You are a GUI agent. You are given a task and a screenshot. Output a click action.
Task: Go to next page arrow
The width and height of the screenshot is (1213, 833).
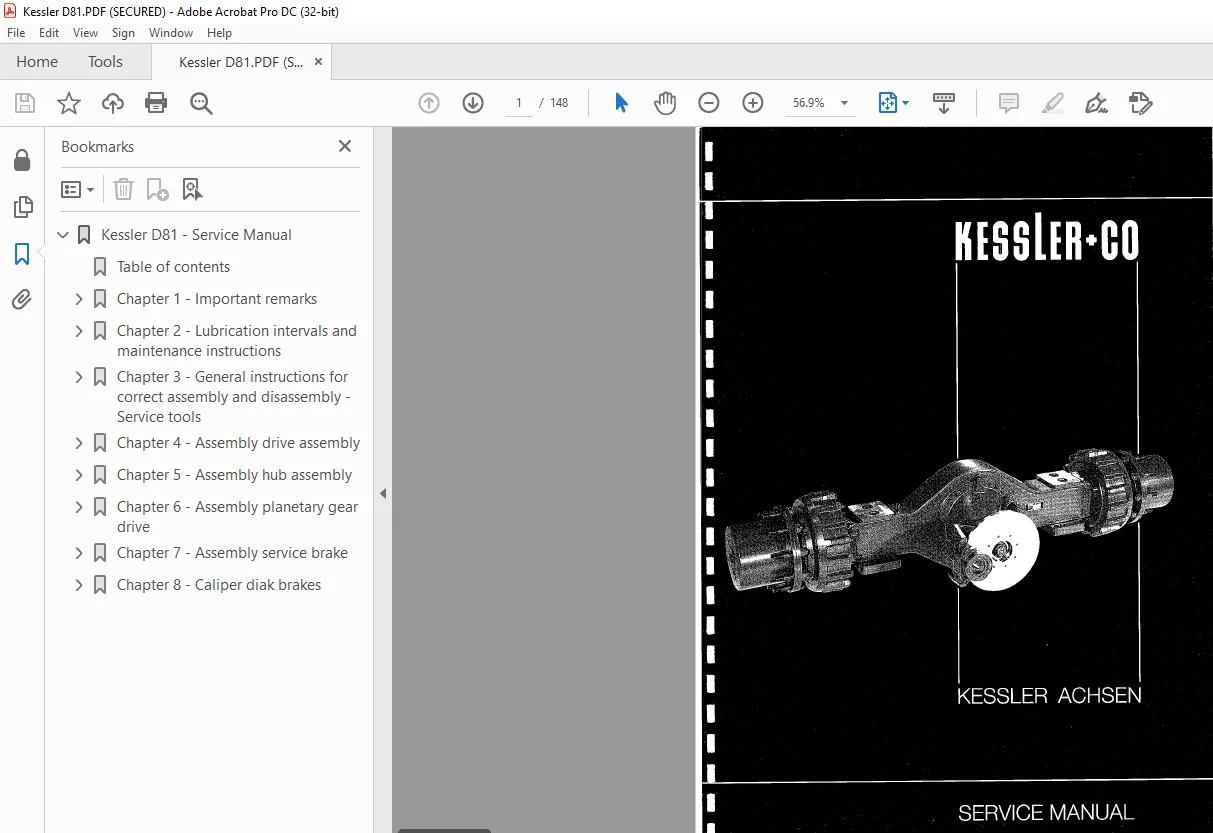click(x=473, y=103)
